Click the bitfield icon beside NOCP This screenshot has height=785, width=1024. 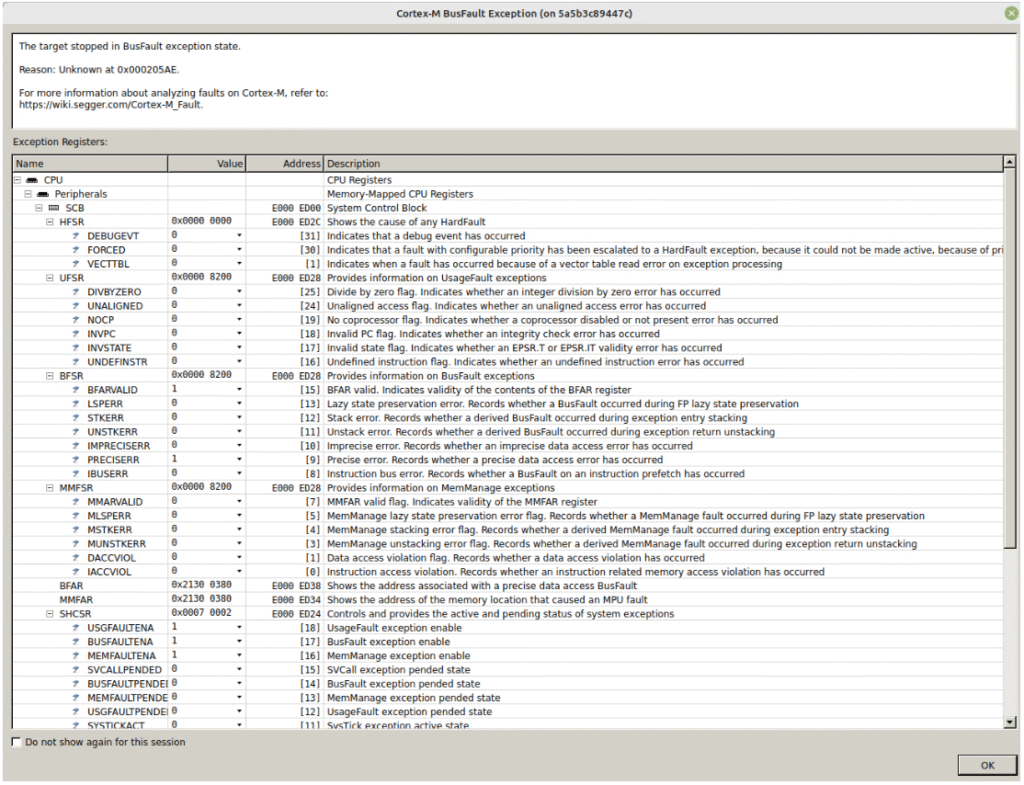coord(76,320)
